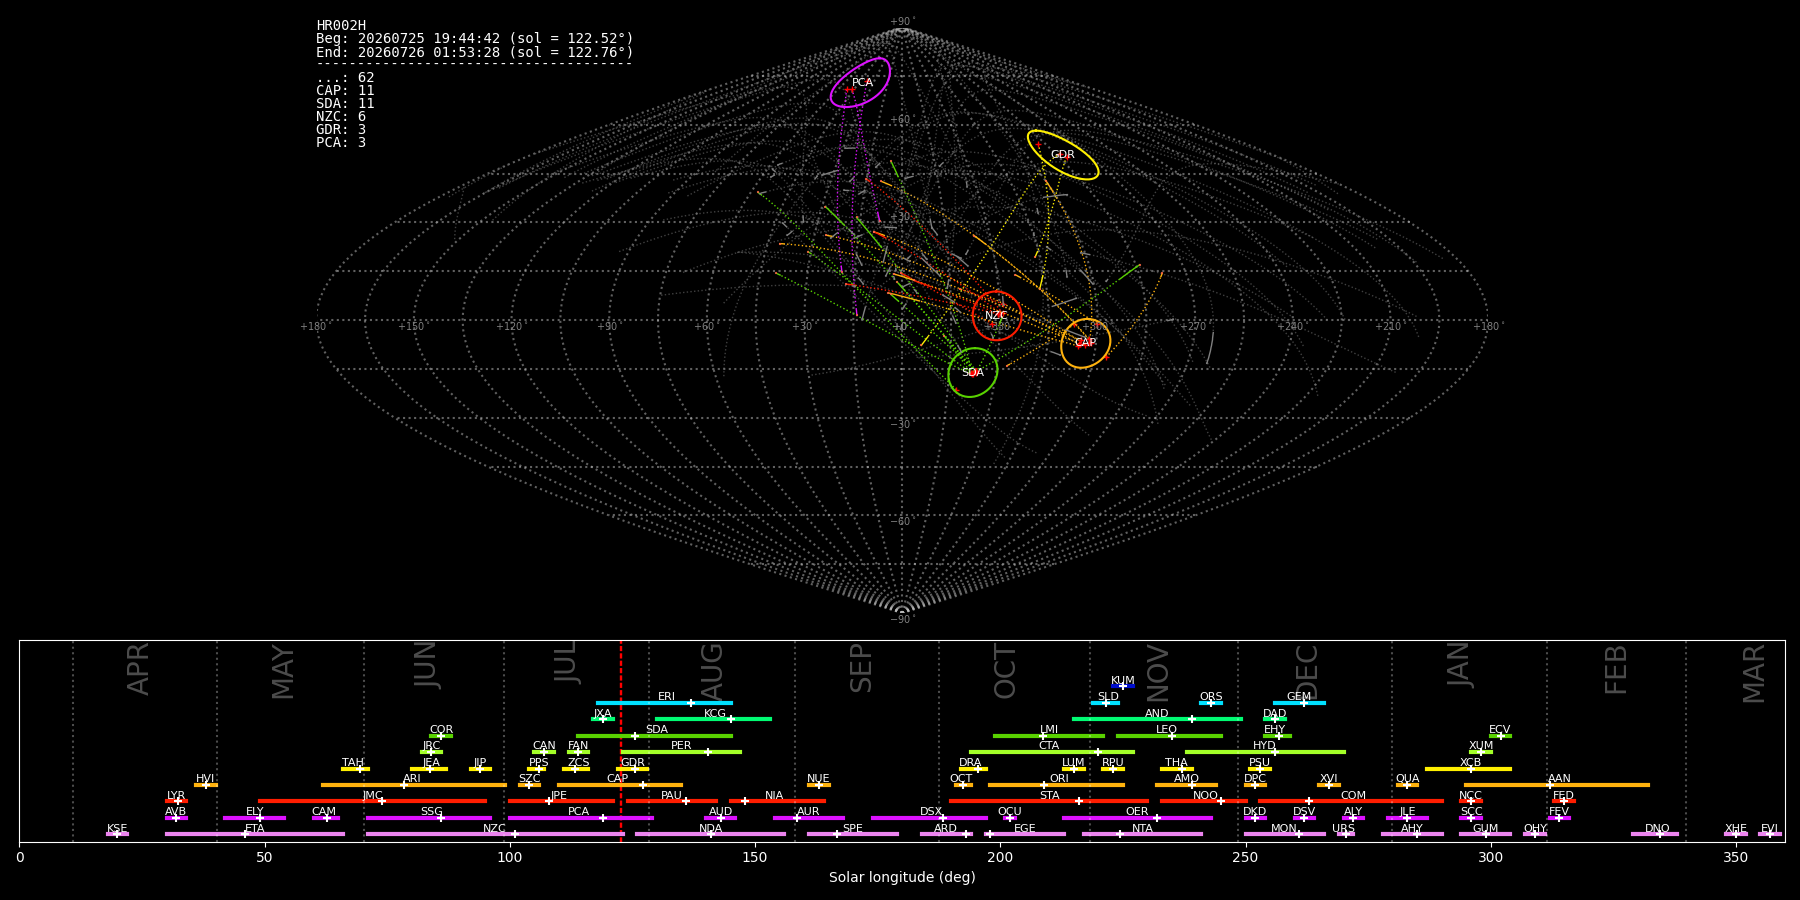Click the LYR shower marker in April
This screenshot has height=900, width=1800.
pos(177,801)
